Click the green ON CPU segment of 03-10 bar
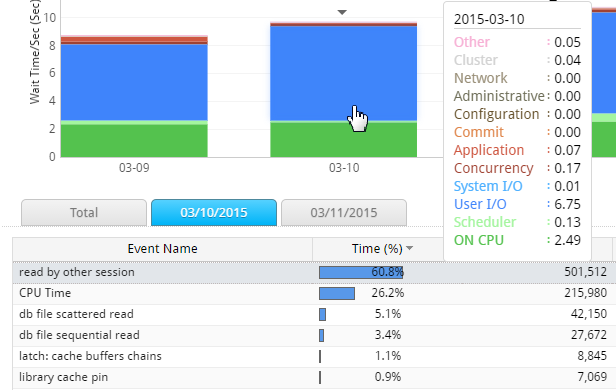The width and height of the screenshot is (616, 390). point(343,140)
